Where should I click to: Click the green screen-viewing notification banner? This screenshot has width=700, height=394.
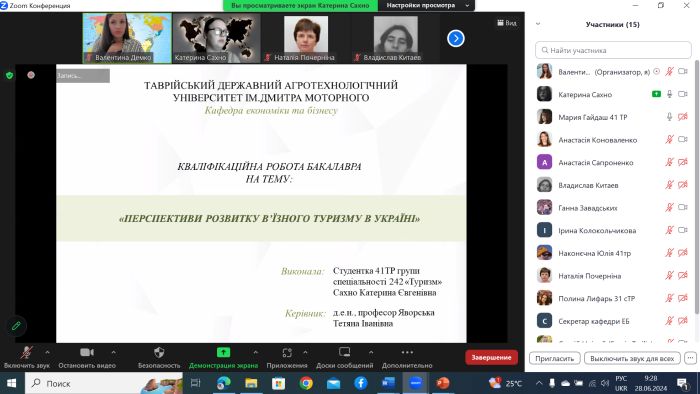[x=300, y=5]
